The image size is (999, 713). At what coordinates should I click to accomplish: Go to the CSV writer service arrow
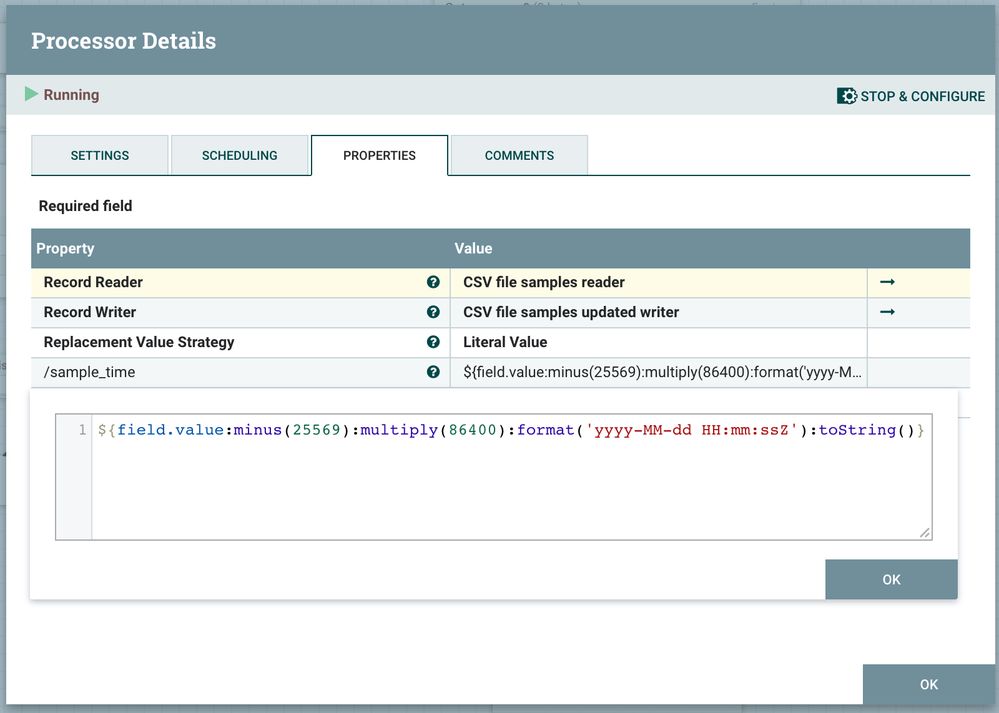pyautogui.click(x=887, y=312)
